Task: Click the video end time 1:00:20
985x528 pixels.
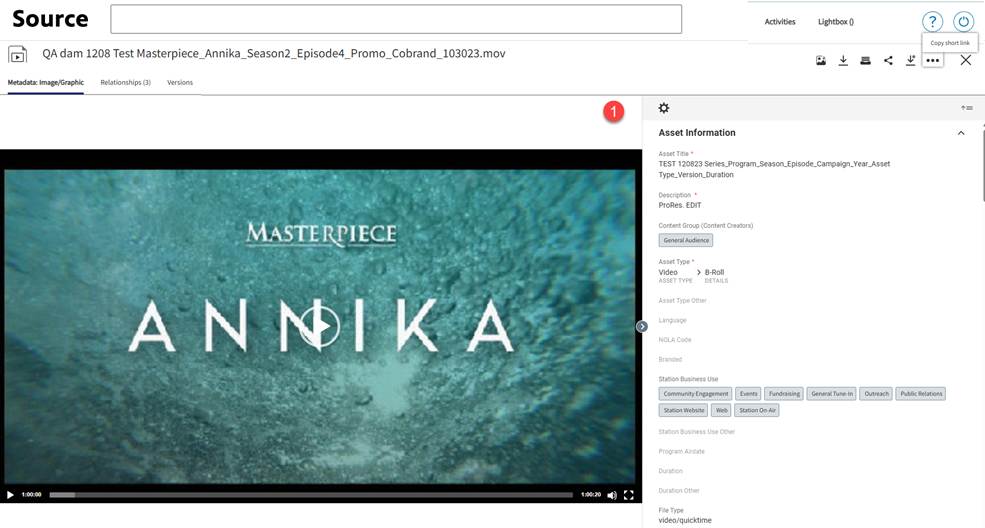Action: 590,495
